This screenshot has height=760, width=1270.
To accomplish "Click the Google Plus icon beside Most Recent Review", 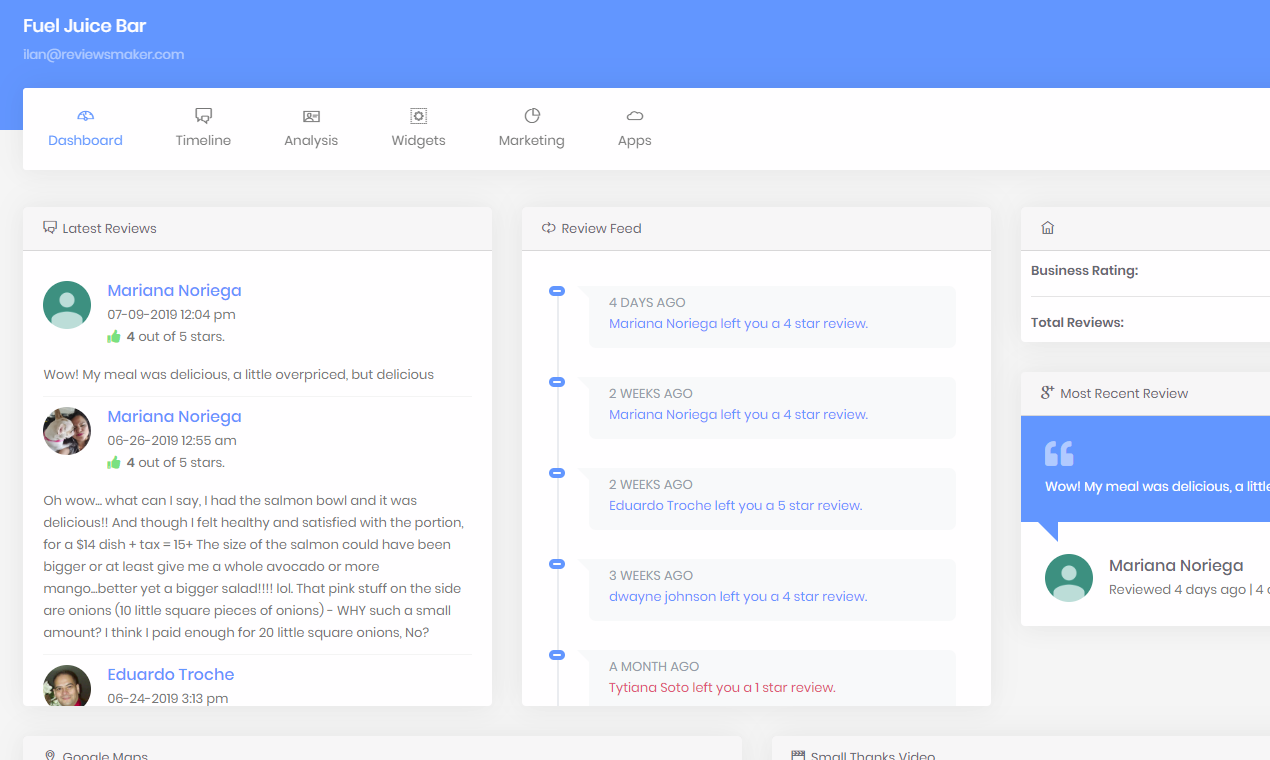I will pos(1048,392).
